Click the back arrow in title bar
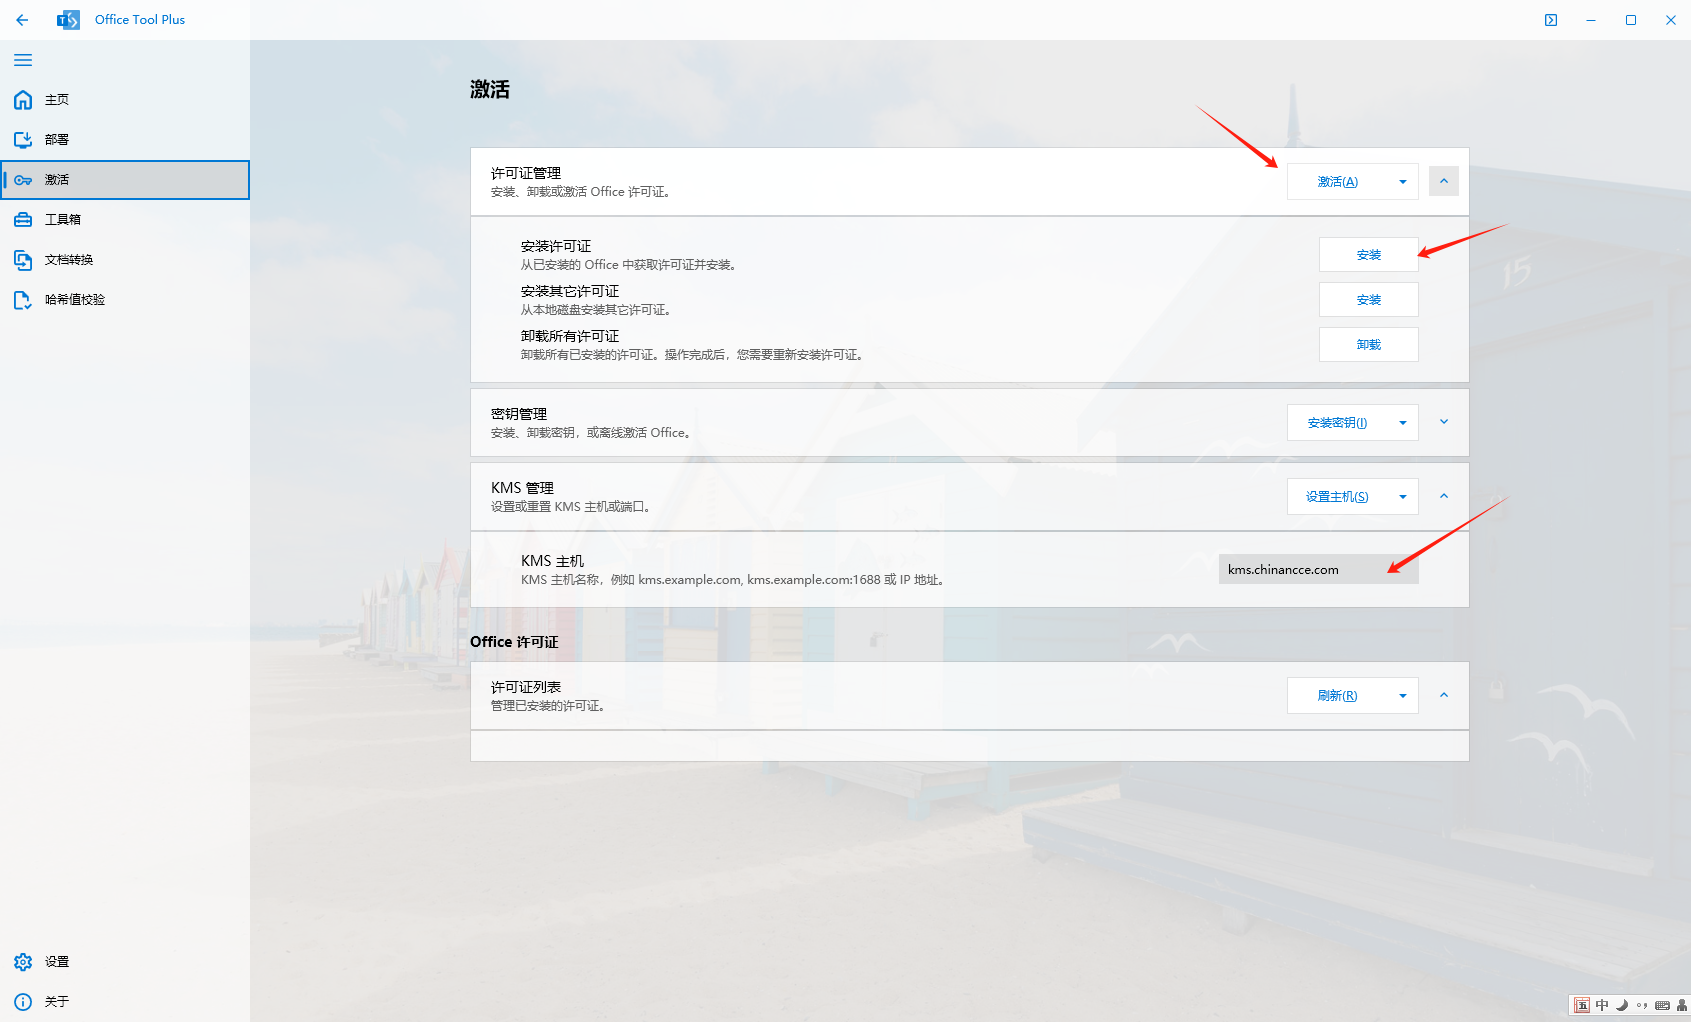This screenshot has height=1022, width=1691. (x=22, y=20)
